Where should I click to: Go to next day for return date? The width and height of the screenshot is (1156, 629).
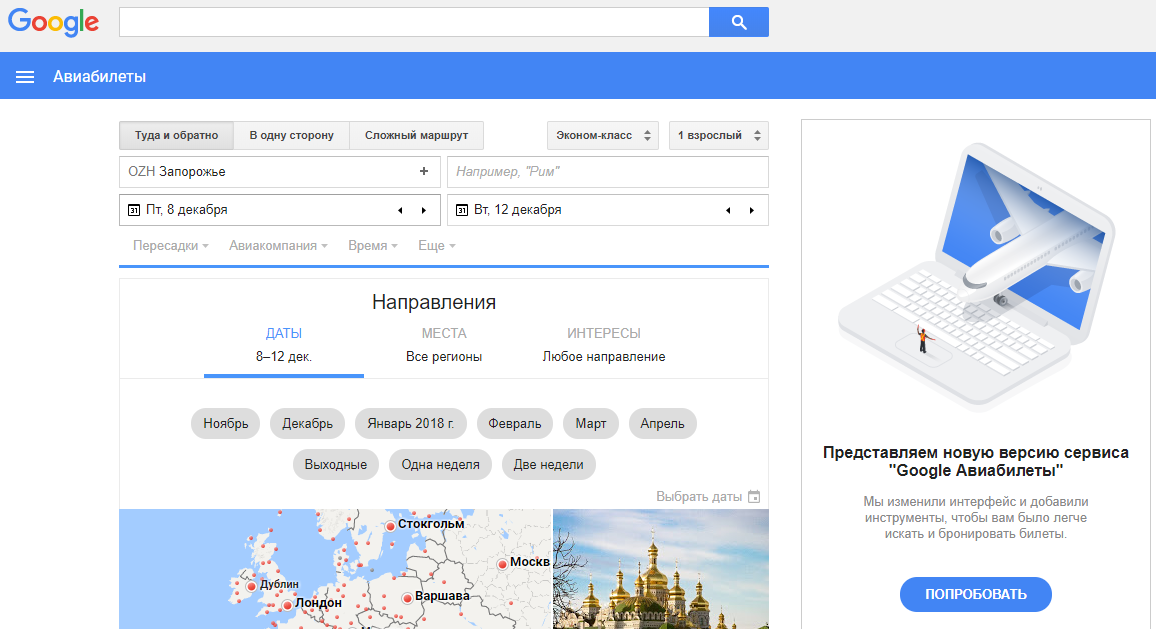pos(752,210)
